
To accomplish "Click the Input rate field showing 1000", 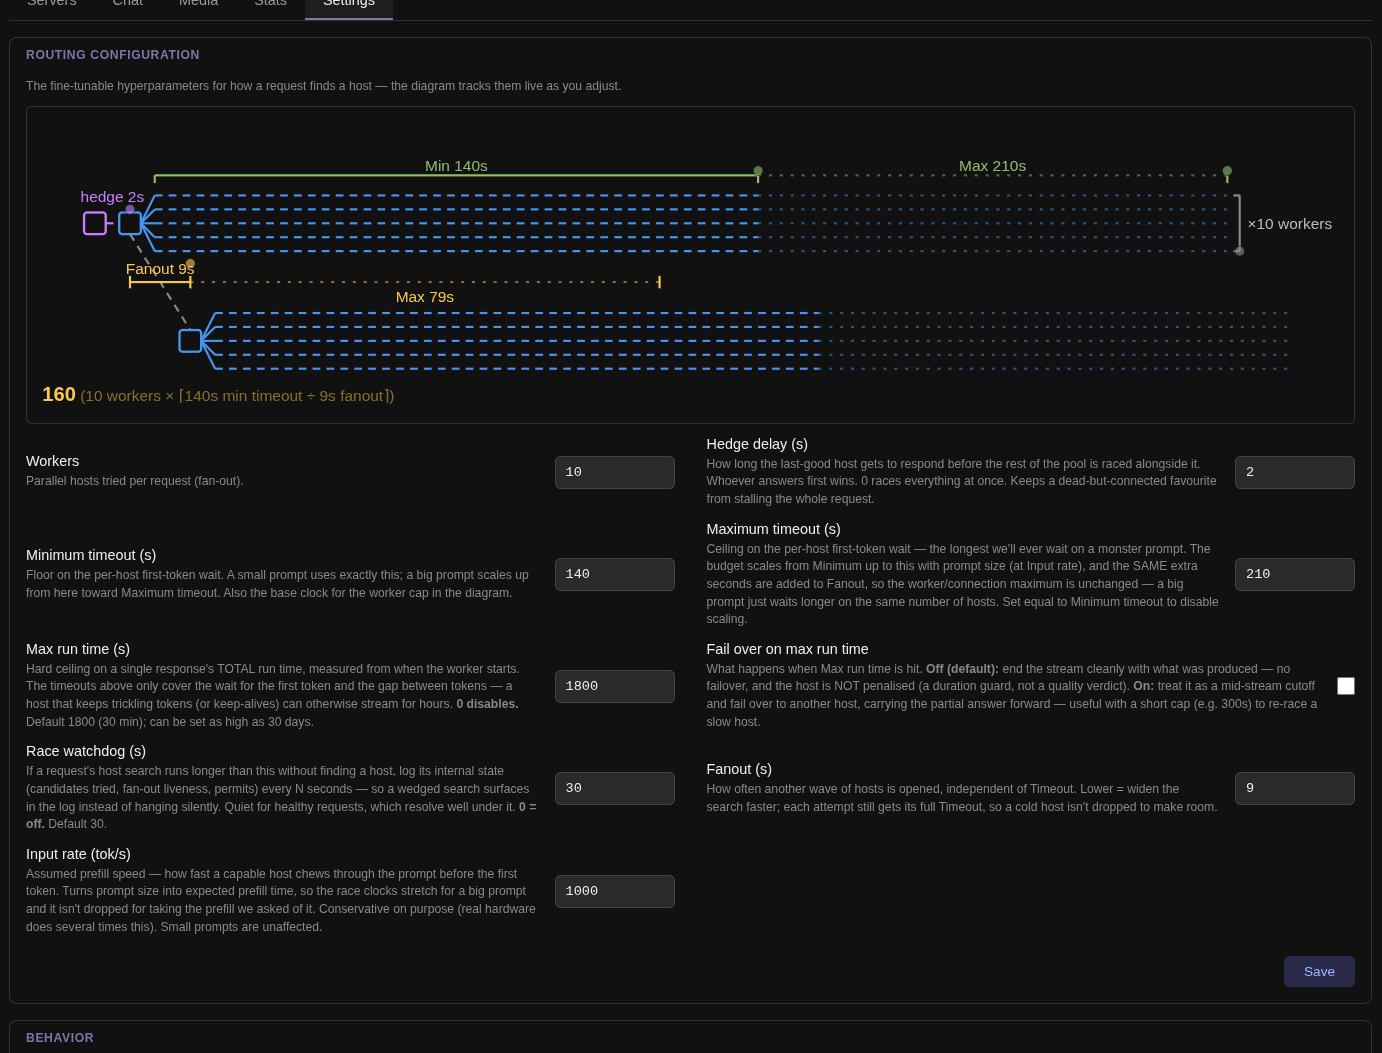I will (x=615, y=891).
